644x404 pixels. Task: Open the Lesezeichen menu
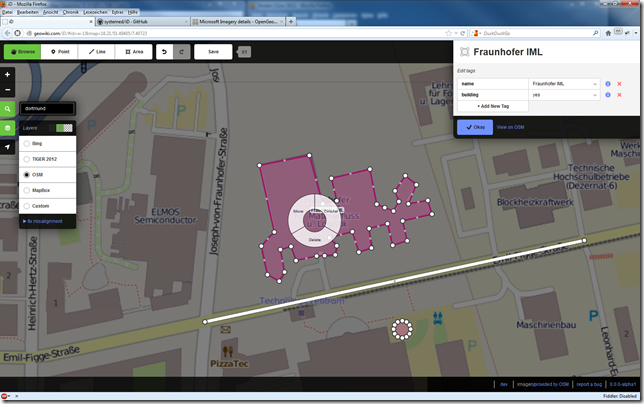(x=95, y=12)
